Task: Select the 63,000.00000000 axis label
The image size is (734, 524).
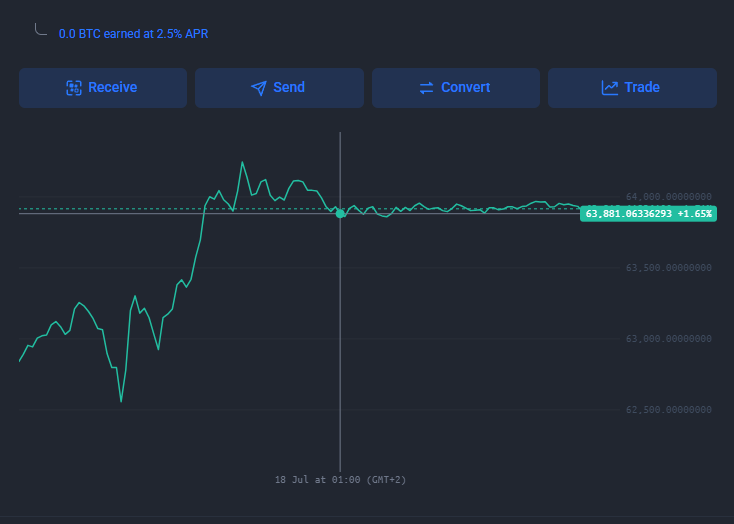Action: (x=668, y=339)
